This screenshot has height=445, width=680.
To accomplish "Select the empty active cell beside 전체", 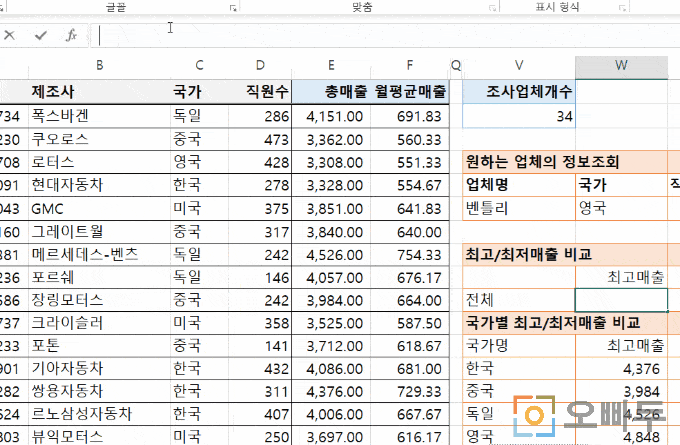I will point(621,300).
